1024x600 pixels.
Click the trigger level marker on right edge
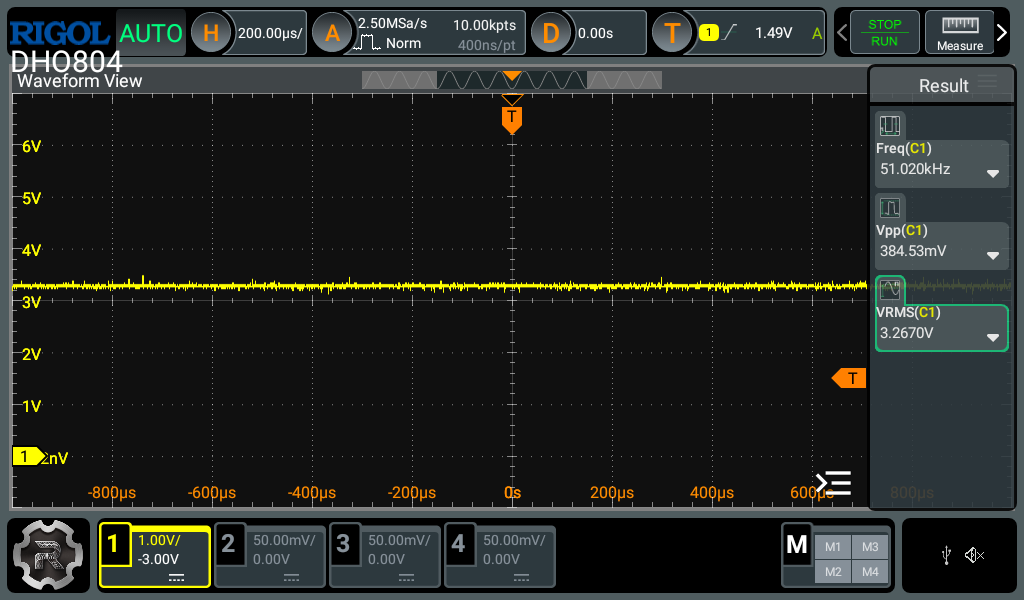coord(850,378)
